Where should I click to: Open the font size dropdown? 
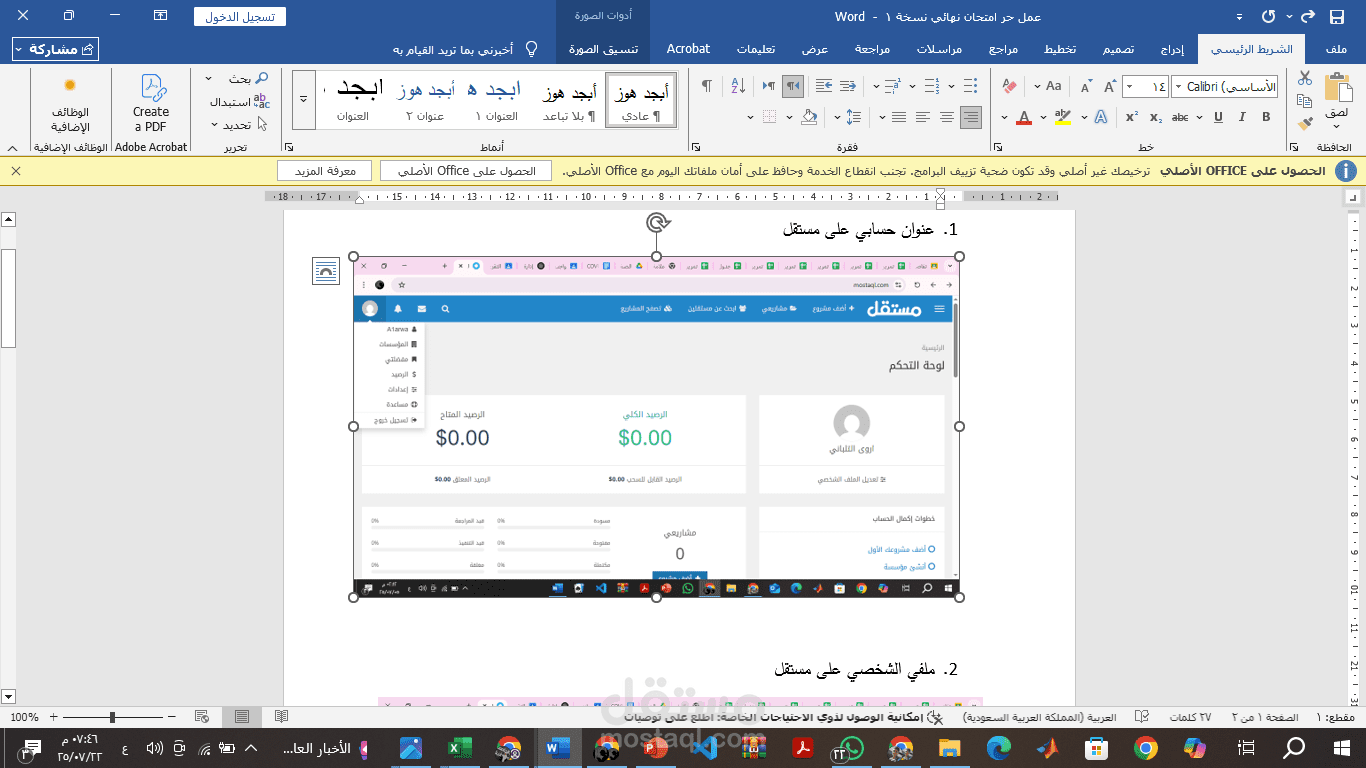(x=1131, y=87)
